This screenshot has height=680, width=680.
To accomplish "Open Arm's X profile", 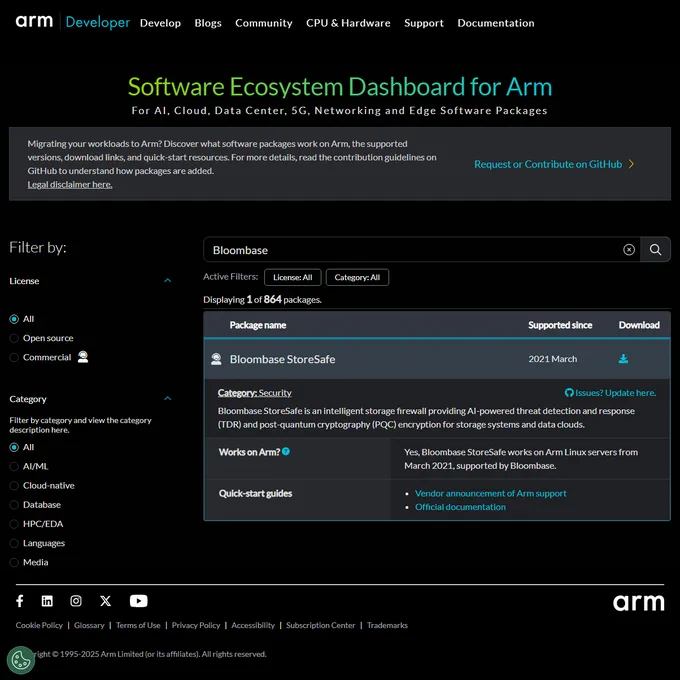I will [105, 601].
